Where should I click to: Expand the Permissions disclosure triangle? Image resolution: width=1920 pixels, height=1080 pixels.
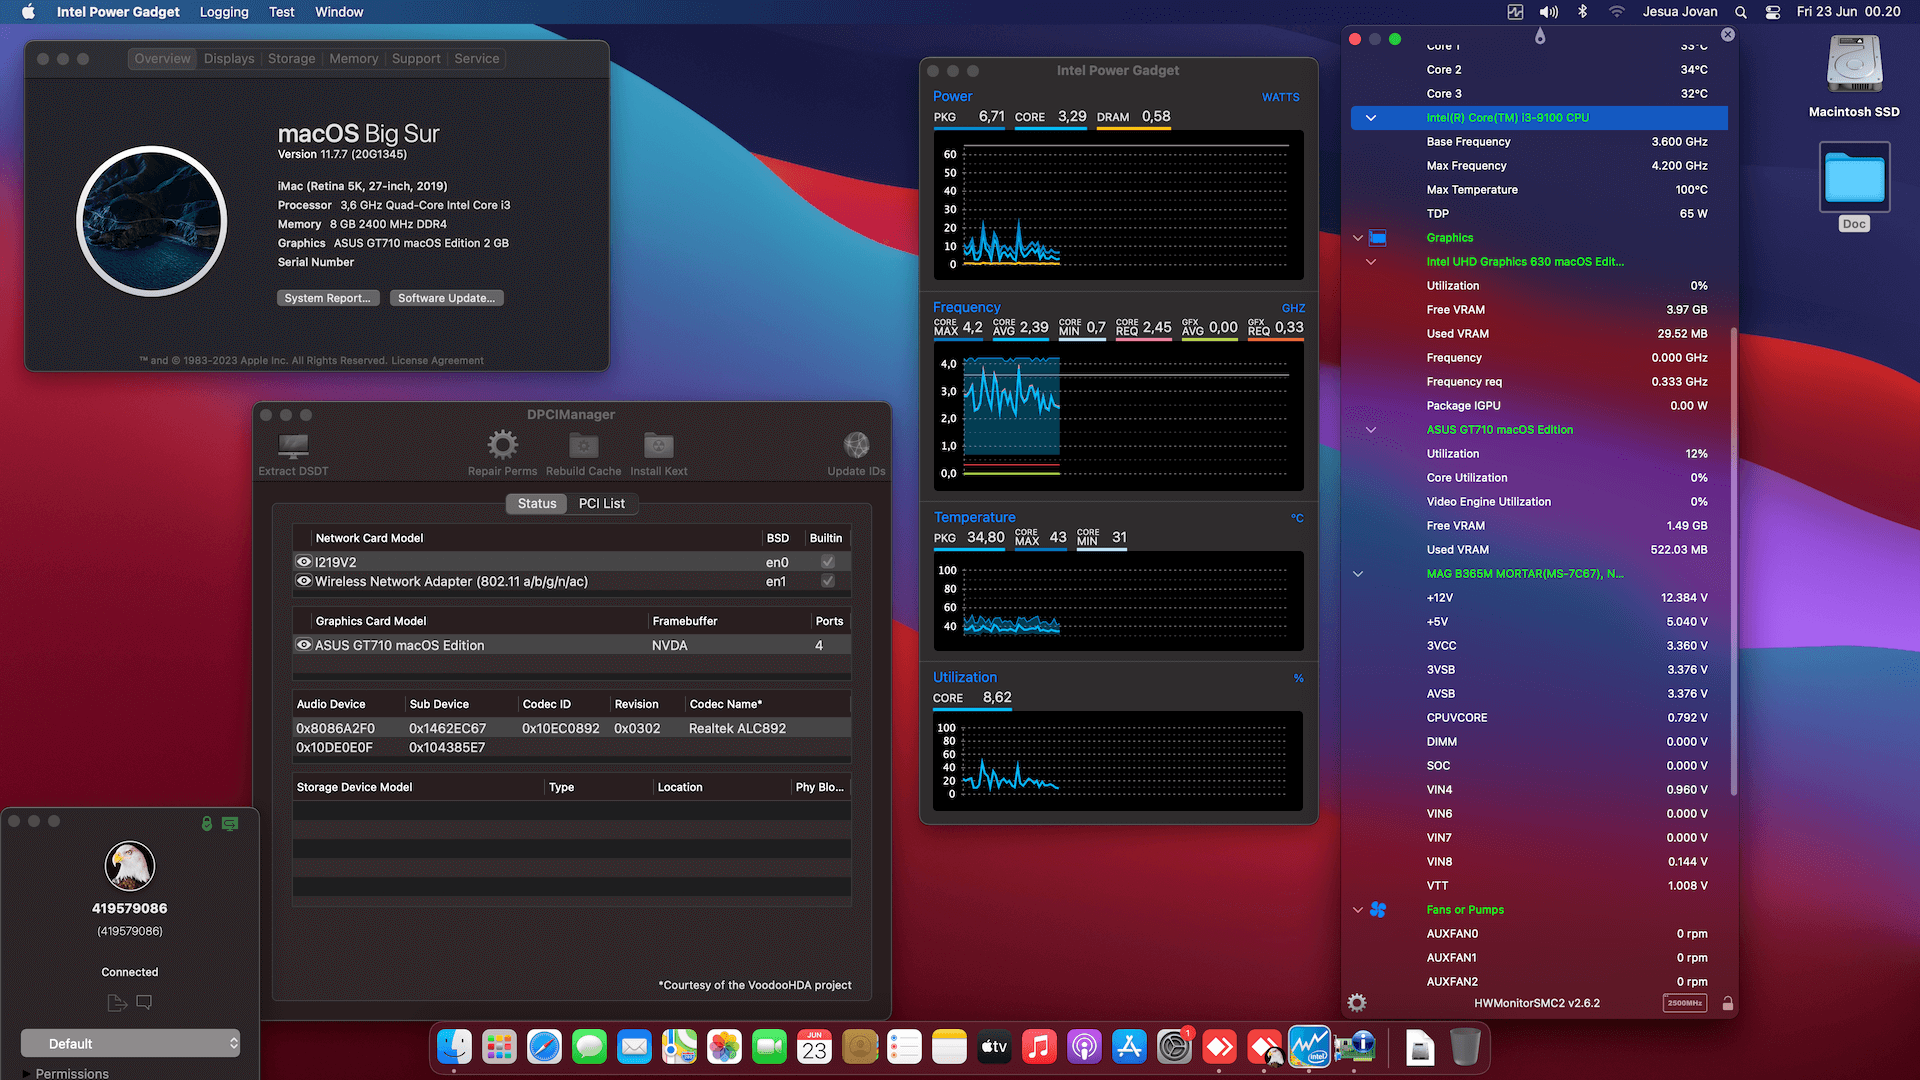point(27,1074)
